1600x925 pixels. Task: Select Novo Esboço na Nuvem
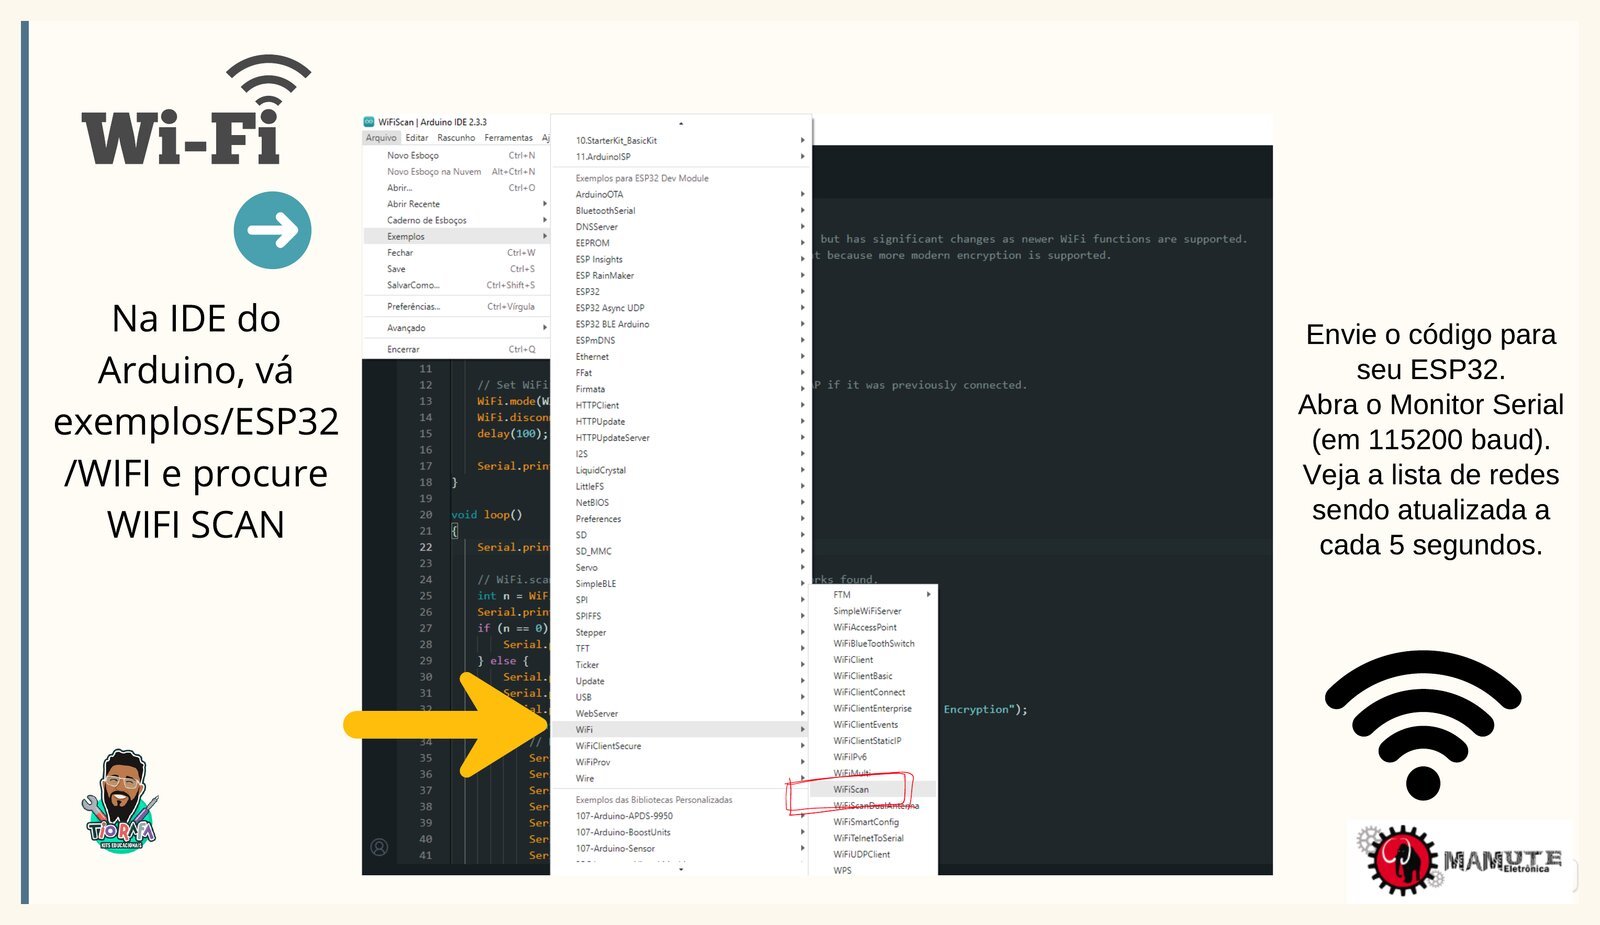point(456,172)
